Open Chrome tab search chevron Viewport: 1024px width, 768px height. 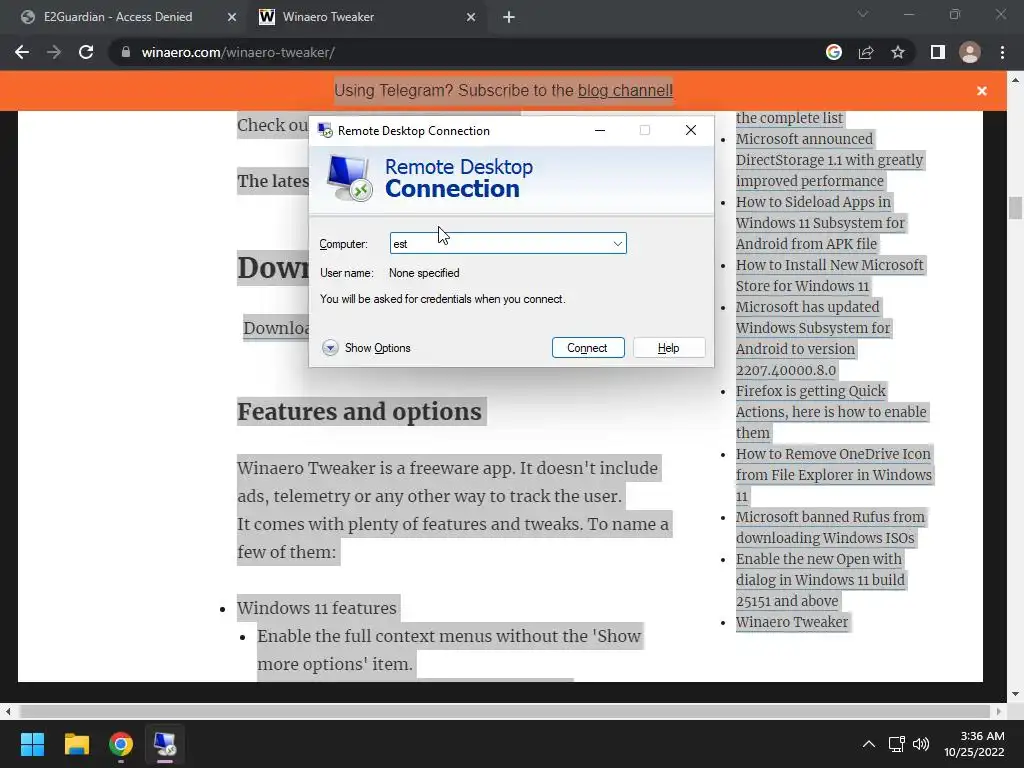pos(863,14)
